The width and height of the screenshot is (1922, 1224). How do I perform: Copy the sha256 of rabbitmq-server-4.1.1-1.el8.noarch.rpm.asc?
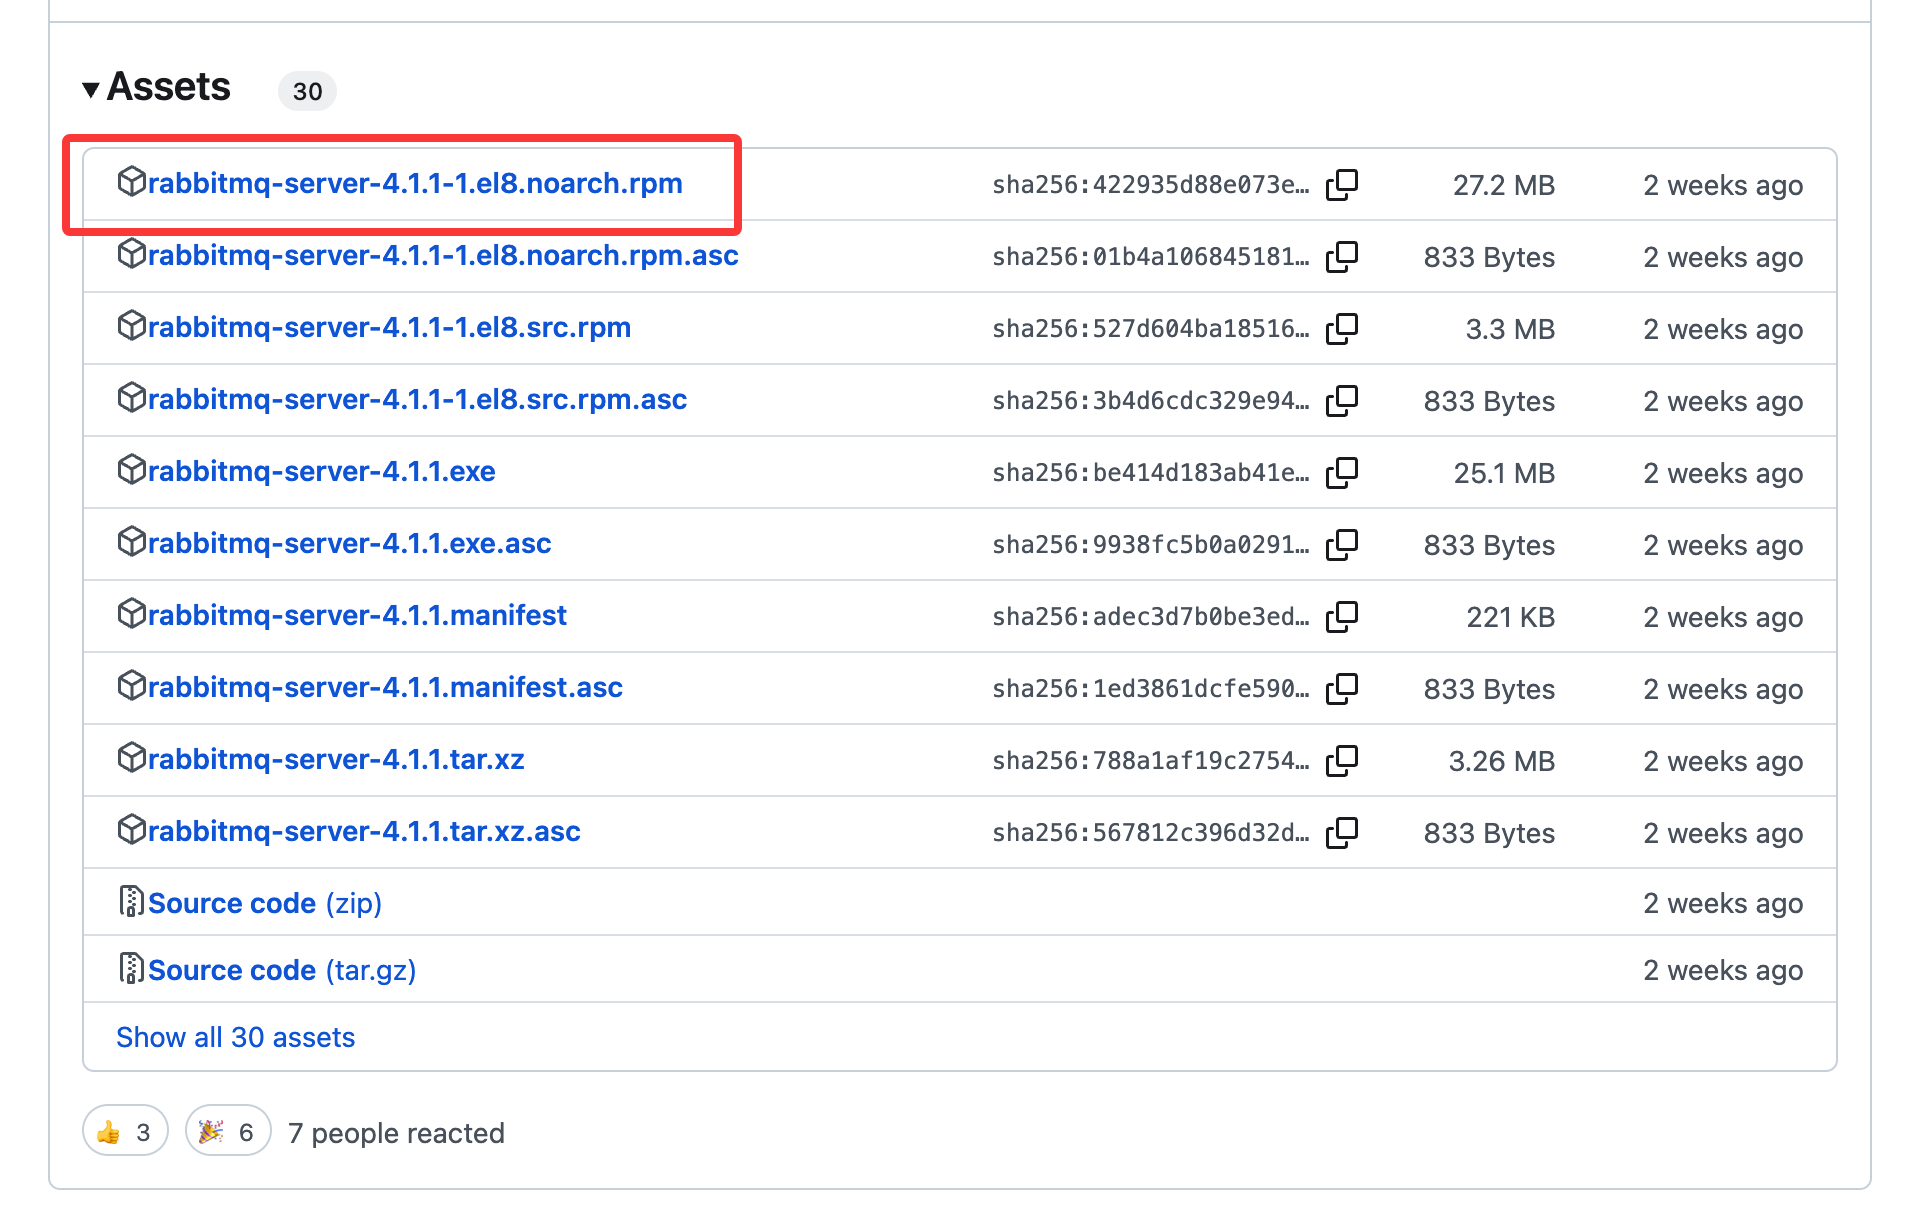1343,256
